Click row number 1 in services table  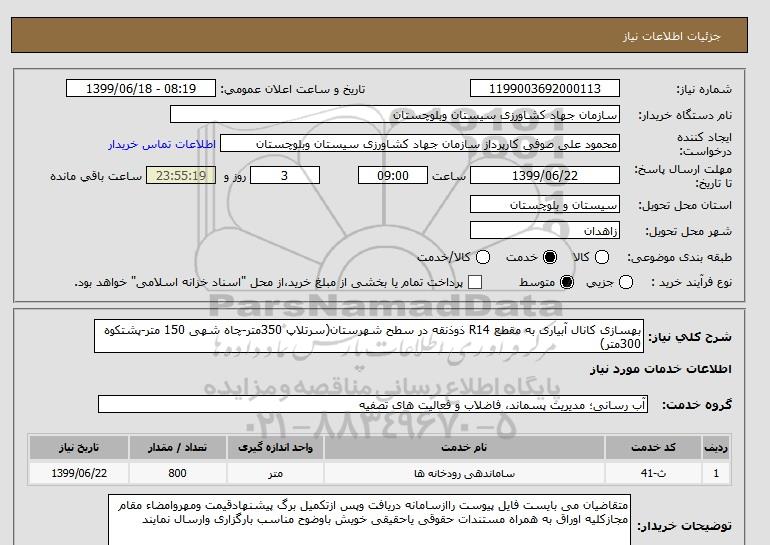click(716, 473)
